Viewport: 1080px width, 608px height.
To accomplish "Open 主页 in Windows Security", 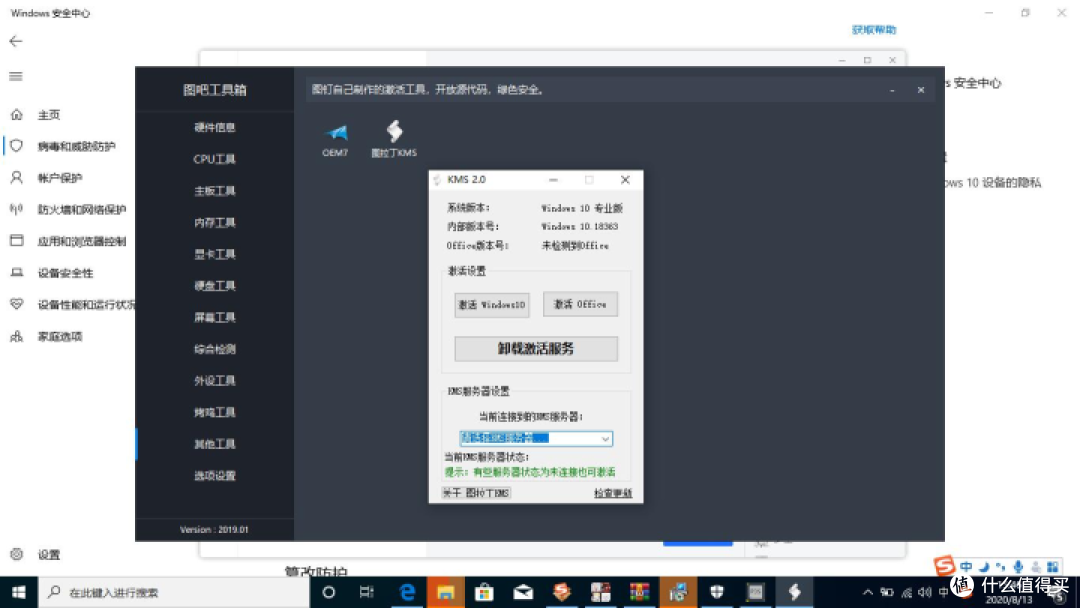I will click(x=48, y=115).
